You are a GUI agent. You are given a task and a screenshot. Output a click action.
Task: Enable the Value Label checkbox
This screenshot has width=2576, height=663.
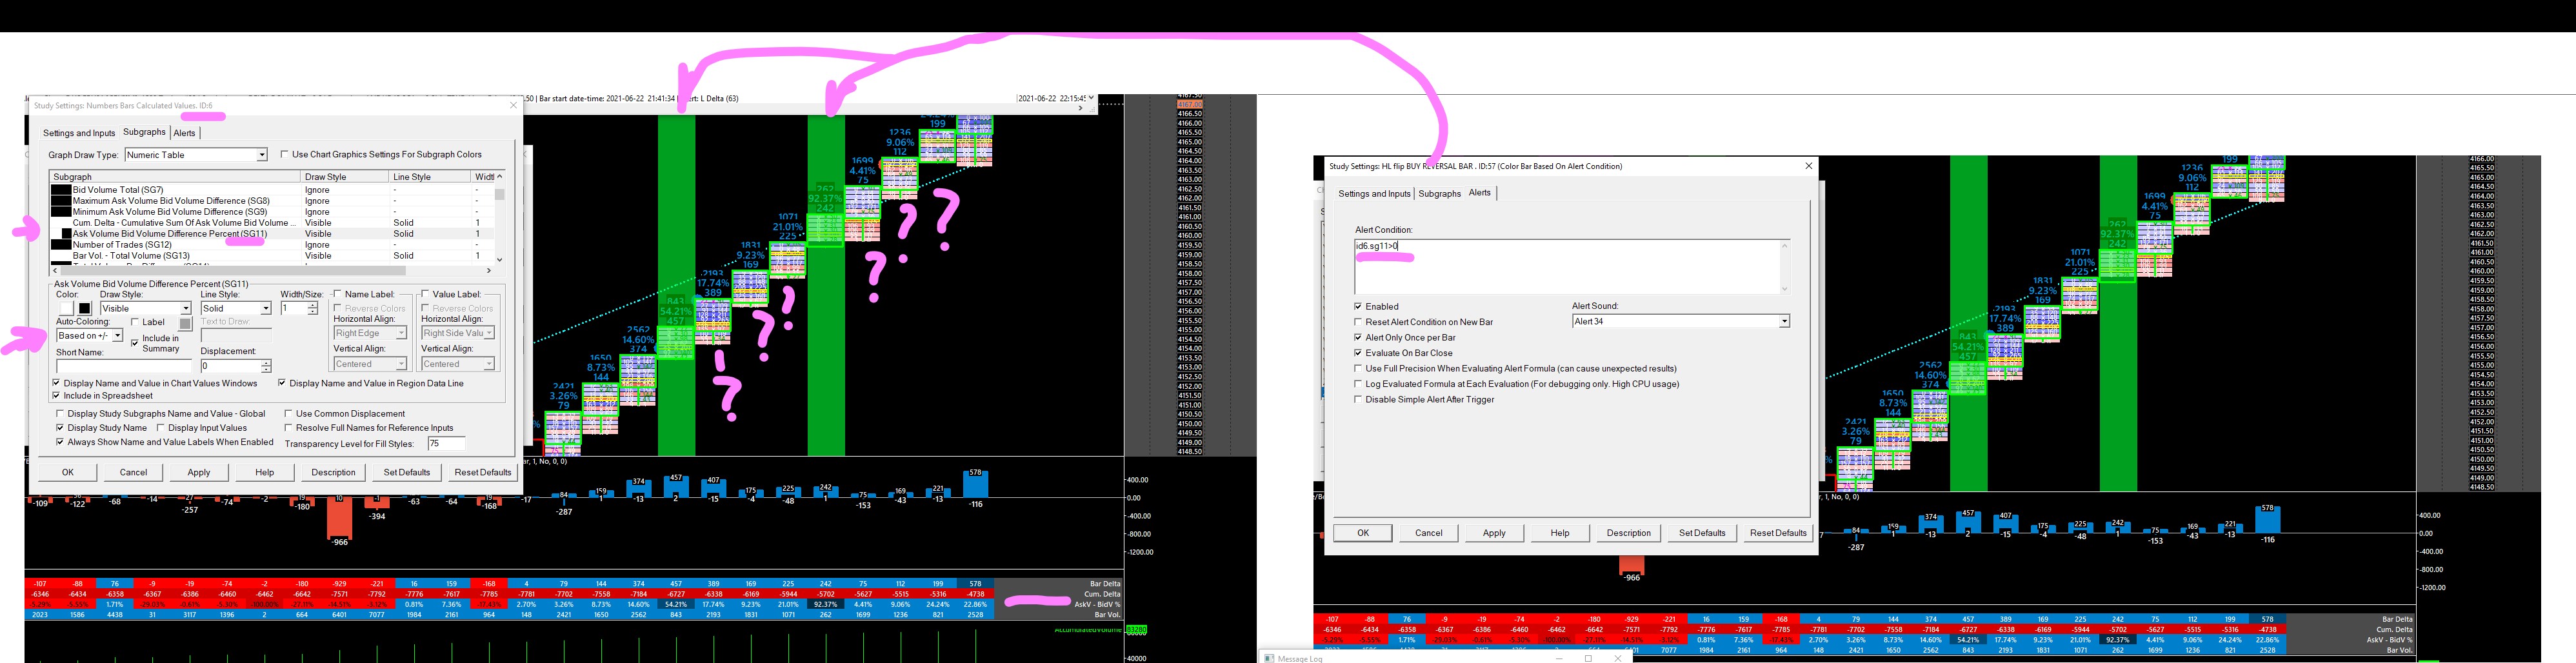pos(425,294)
